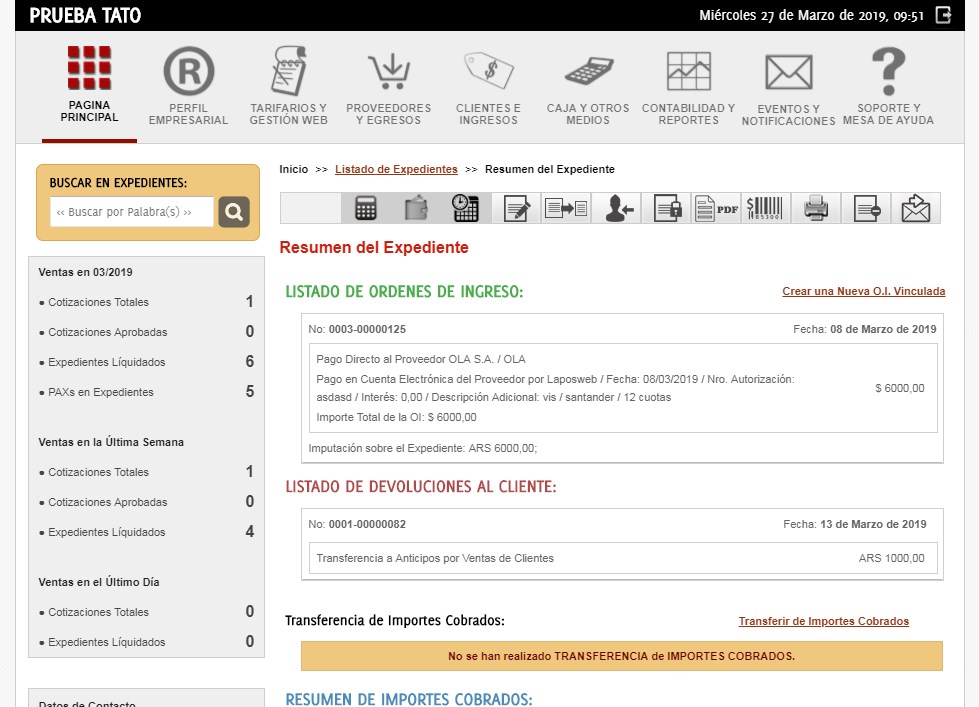The width and height of the screenshot is (979, 707).
Task: Click the edit document pencil icon
Action: [x=516, y=208]
